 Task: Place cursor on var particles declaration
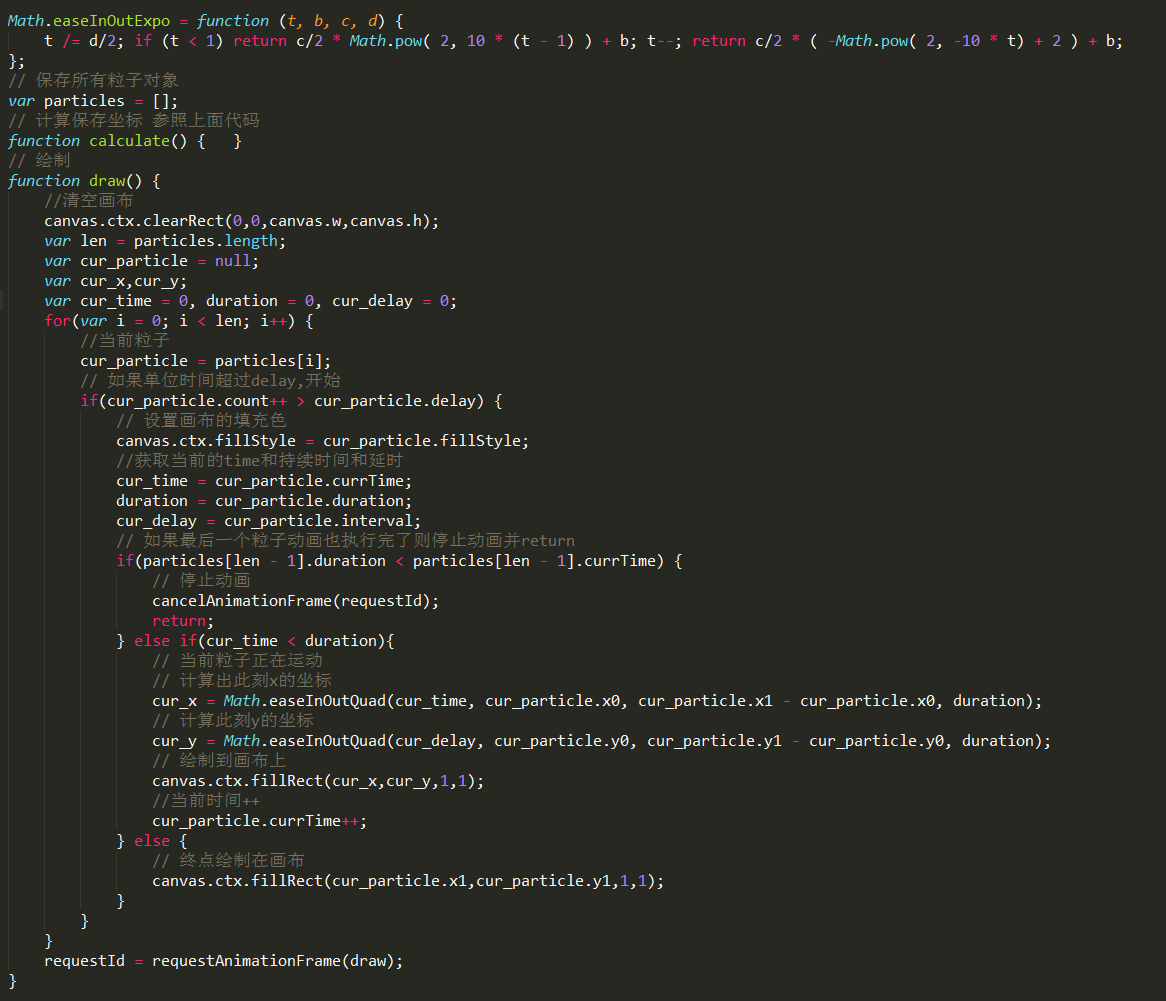click(x=92, y=101)
